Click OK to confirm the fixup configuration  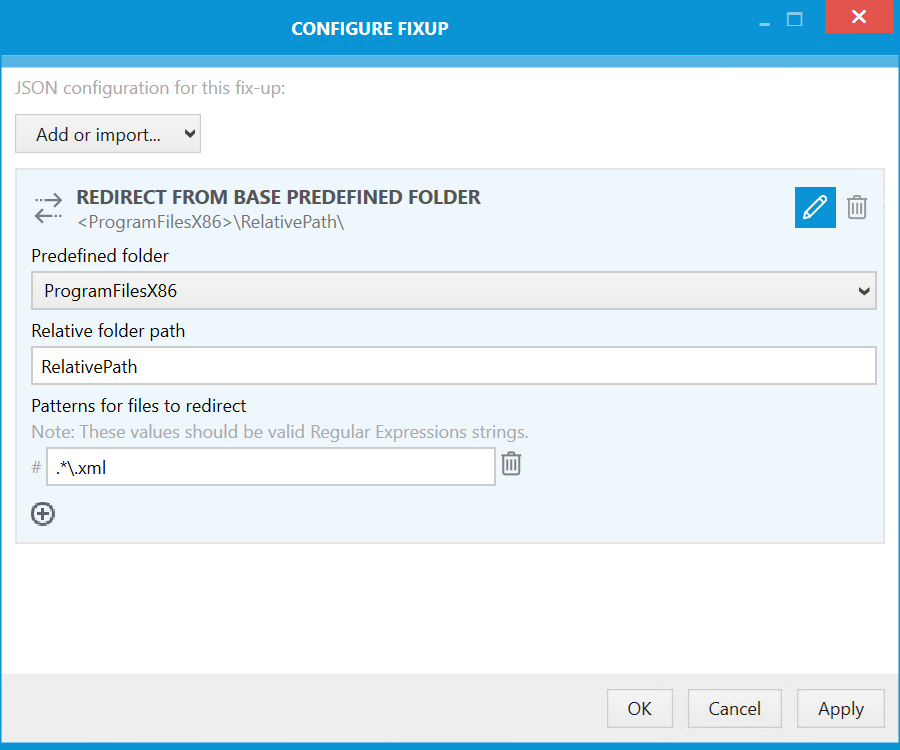click(639, 708)
